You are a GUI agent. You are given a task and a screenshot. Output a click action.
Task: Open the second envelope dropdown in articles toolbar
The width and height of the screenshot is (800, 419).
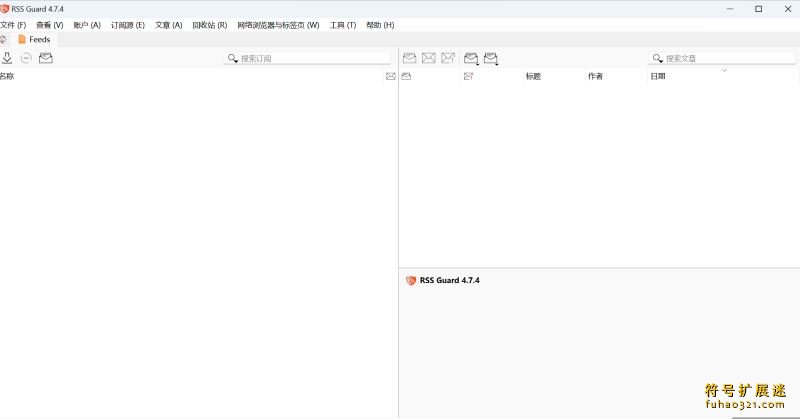coord(491,59)
